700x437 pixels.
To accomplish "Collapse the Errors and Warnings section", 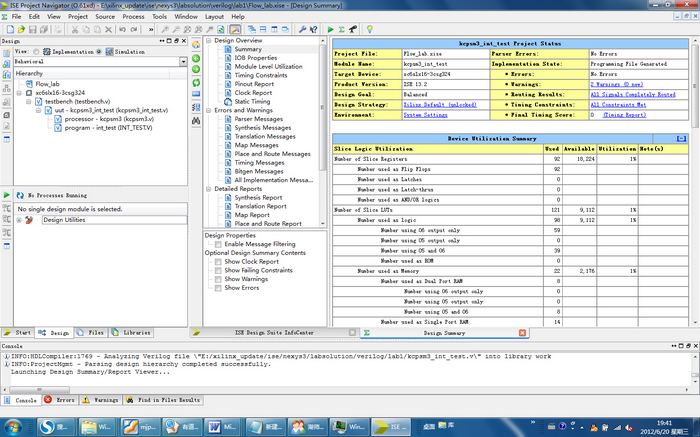I will click(x=208, y=110).
